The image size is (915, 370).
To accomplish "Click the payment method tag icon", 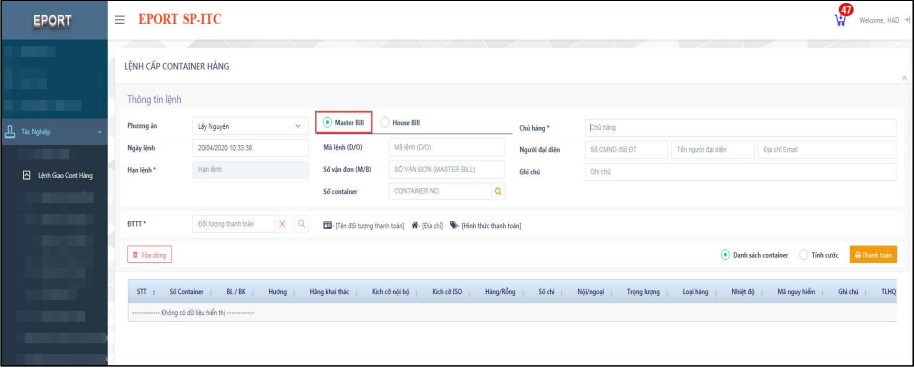I will pos(454,225).
